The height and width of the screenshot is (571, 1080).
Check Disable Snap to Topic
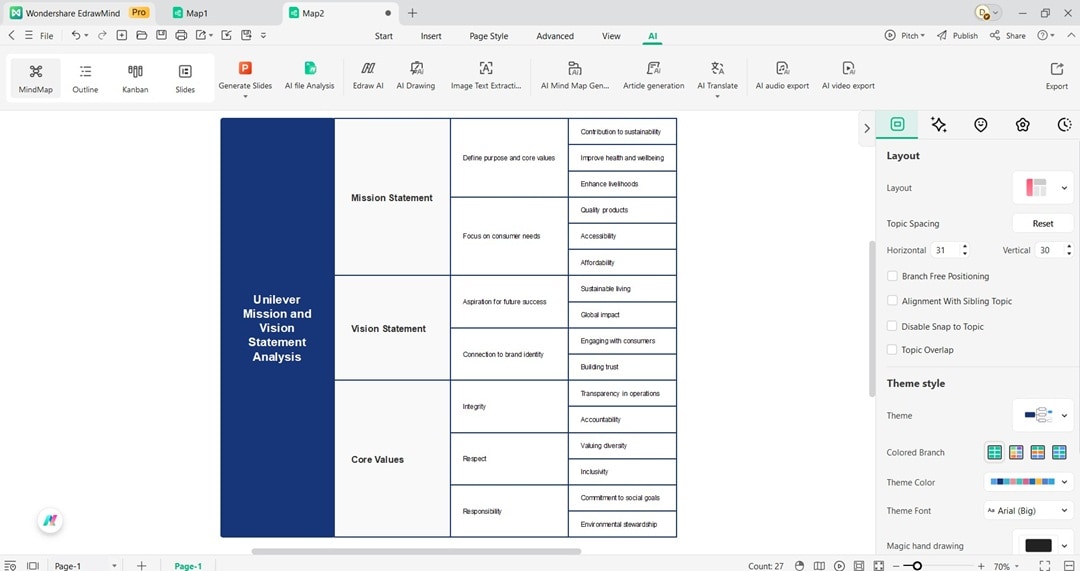[892, 326]
